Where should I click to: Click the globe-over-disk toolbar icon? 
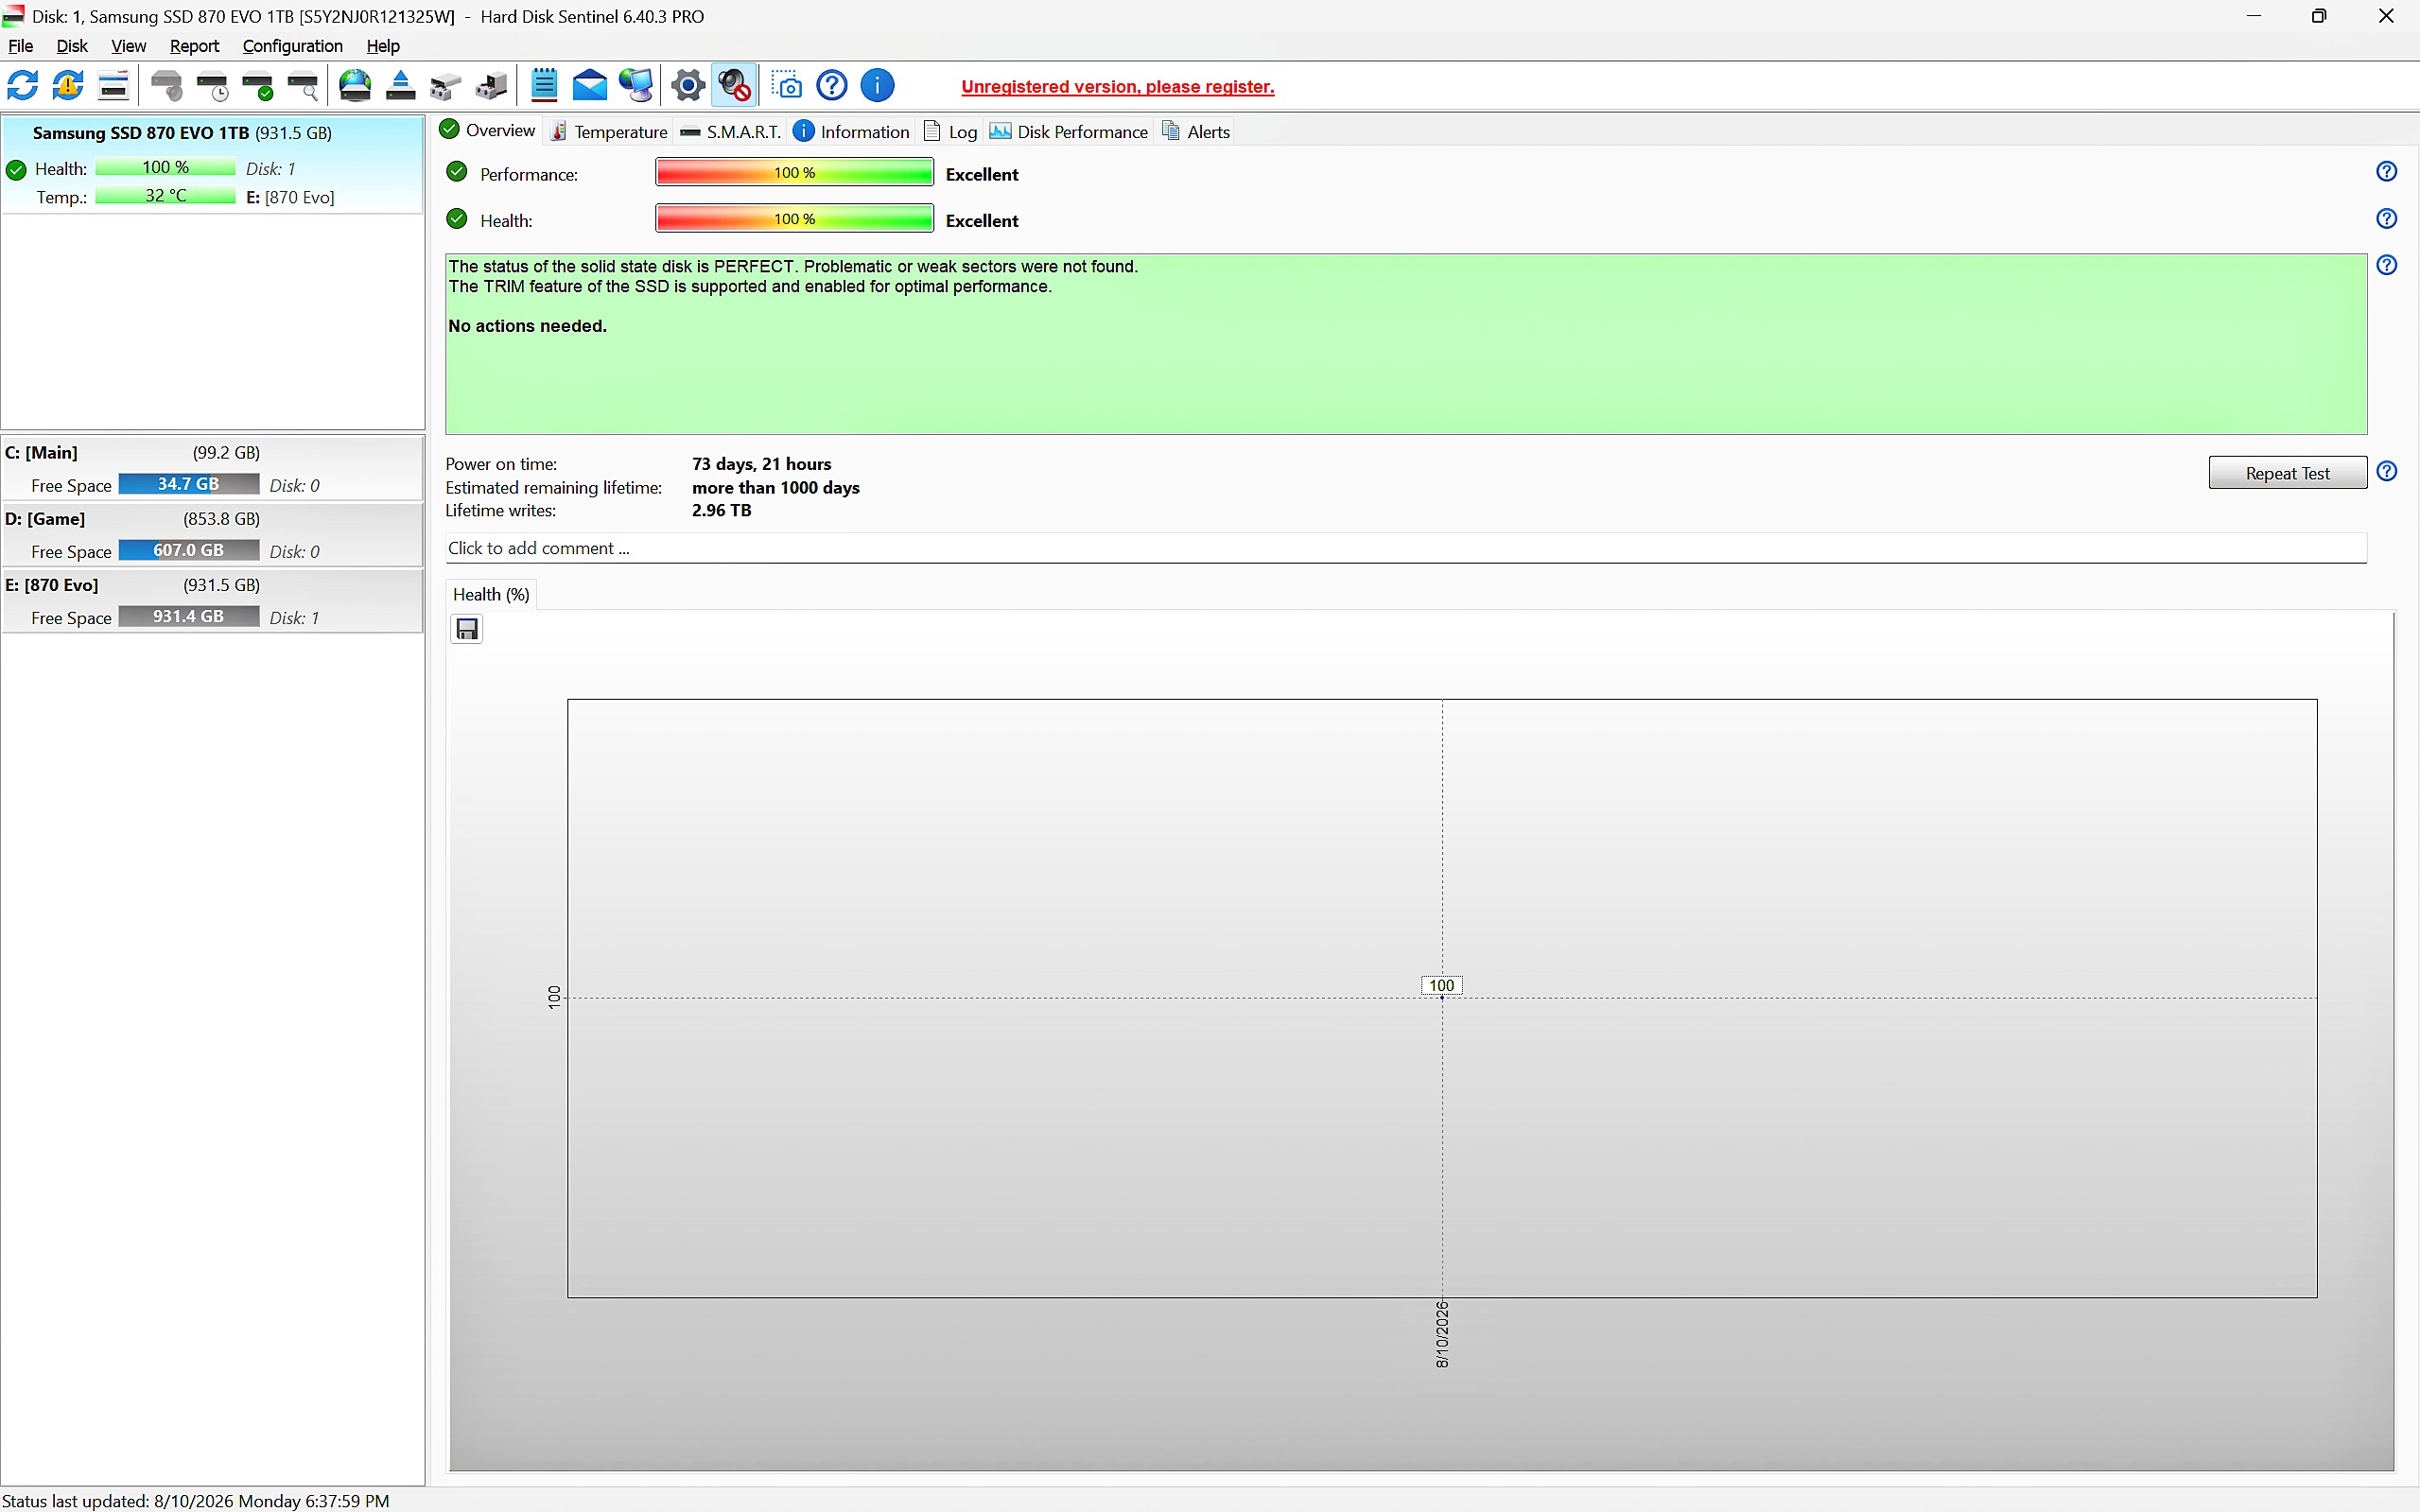(355, 86)
